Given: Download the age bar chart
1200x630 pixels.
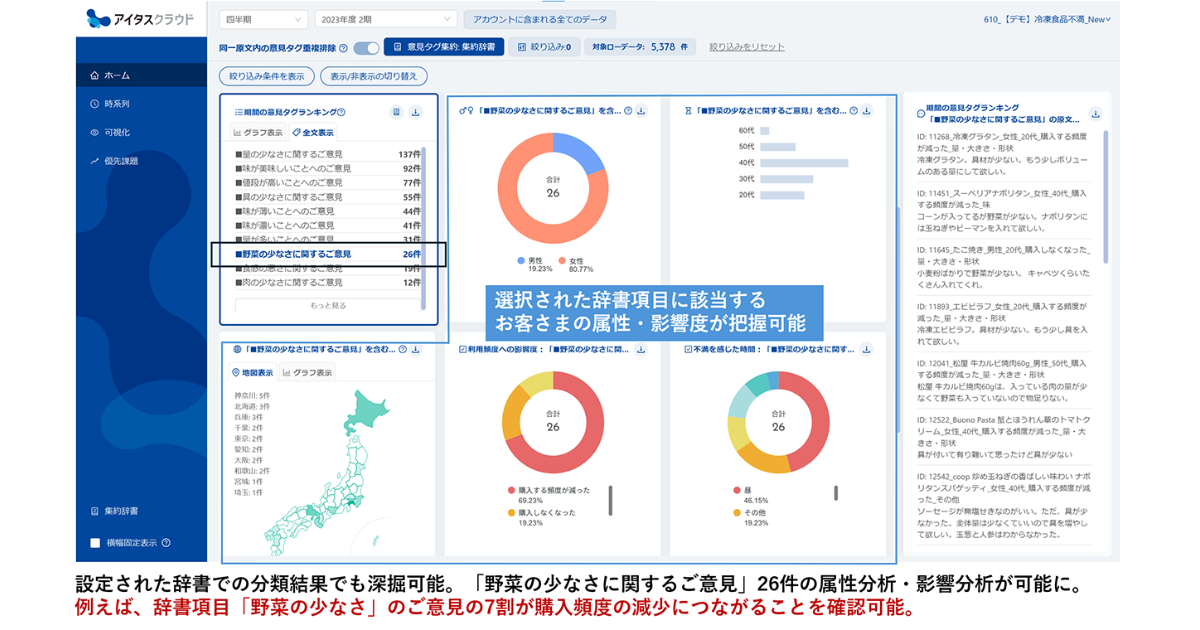Looking at the screenshot, I should pos(867,111).
